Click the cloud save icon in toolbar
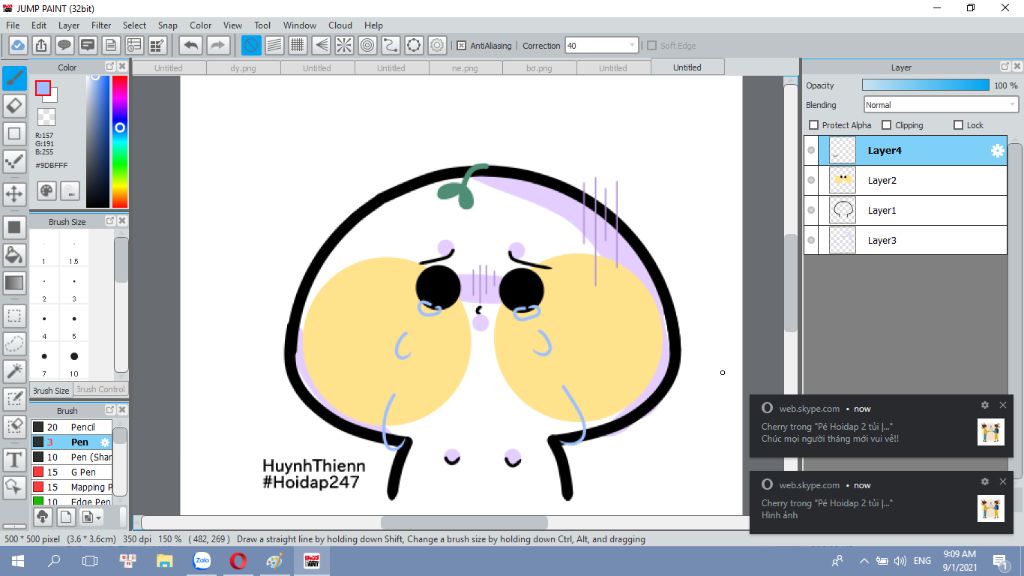This screenshot has height=576, width=1024. [18, 45]
